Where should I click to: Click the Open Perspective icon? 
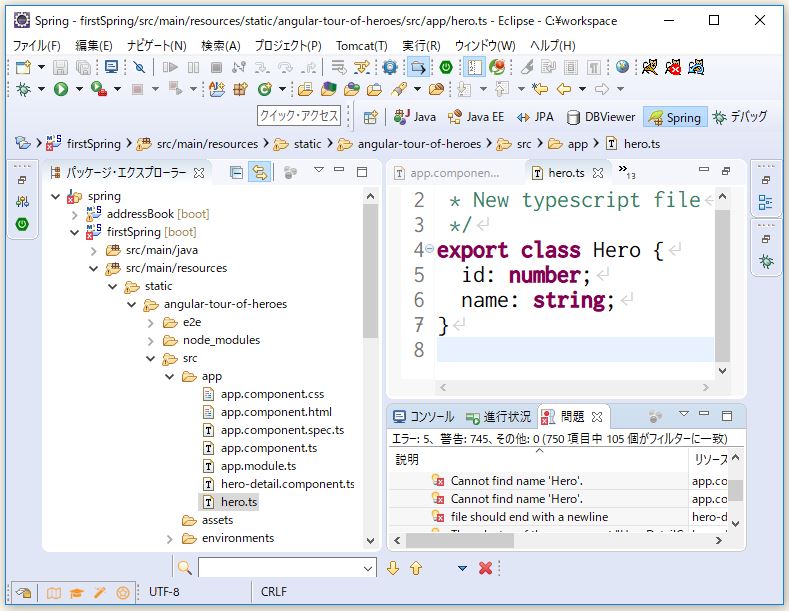pos(370,117)
